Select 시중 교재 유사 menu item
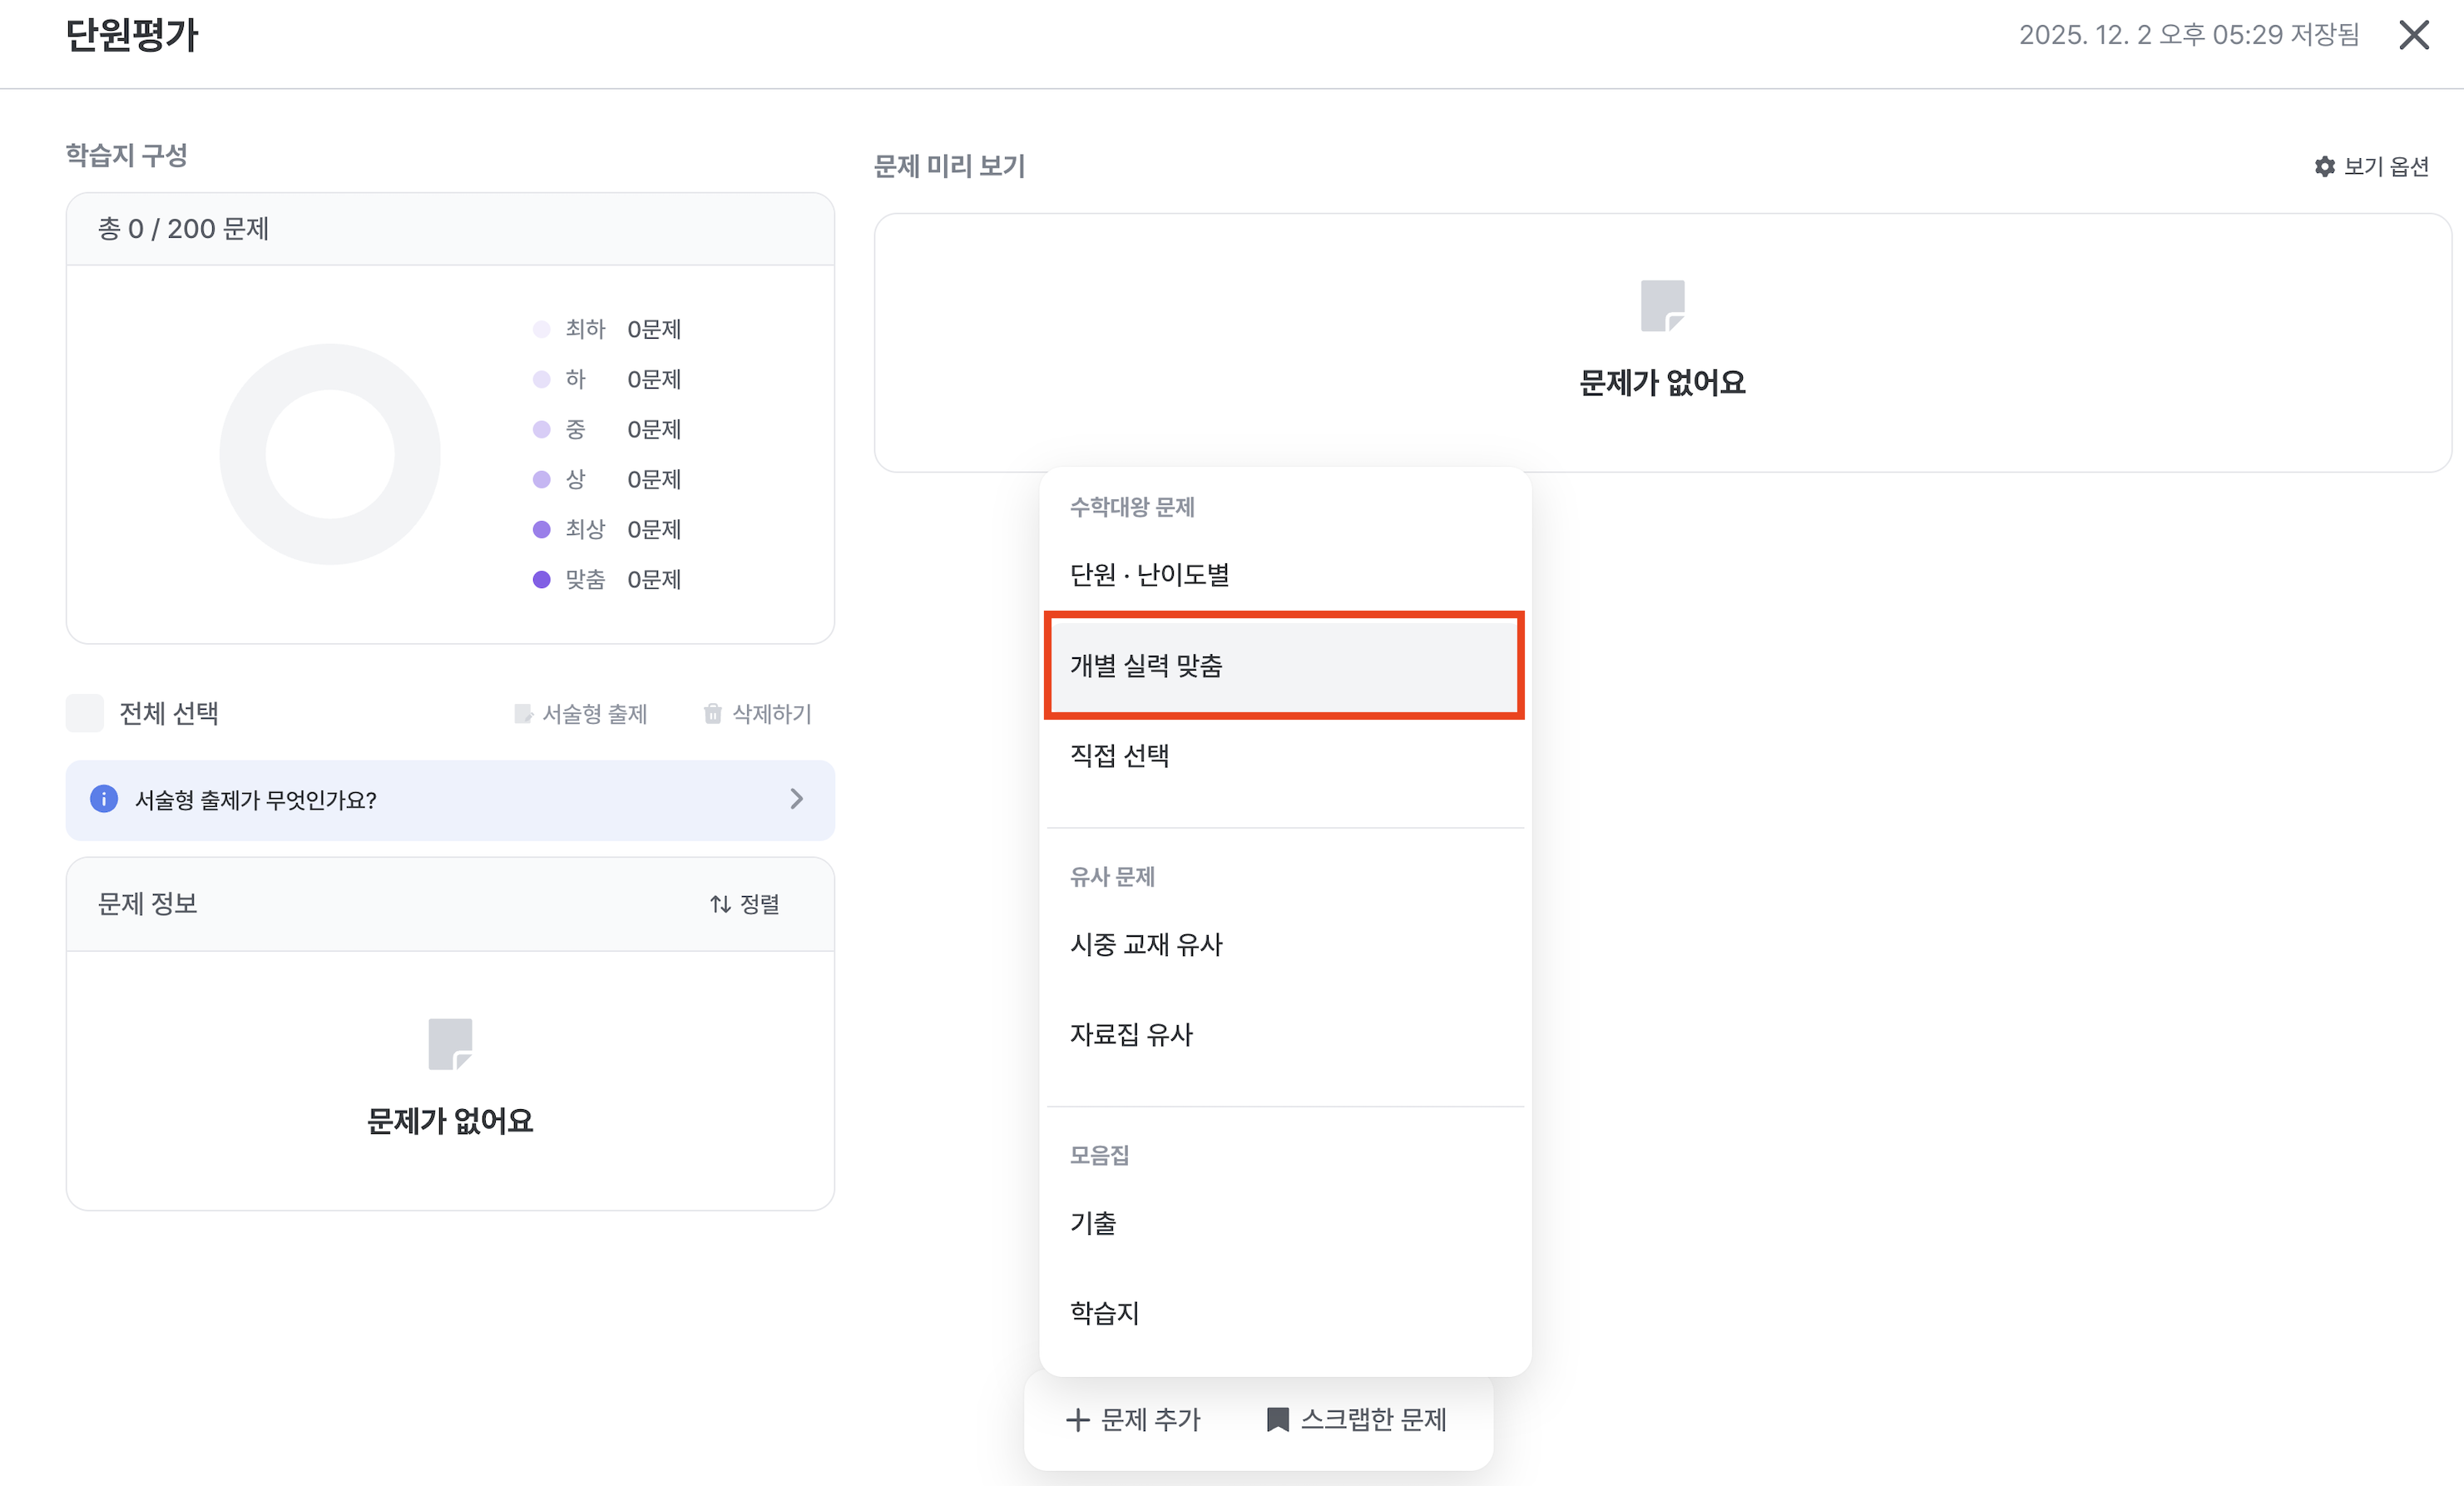 click(x=1146, y=944)
